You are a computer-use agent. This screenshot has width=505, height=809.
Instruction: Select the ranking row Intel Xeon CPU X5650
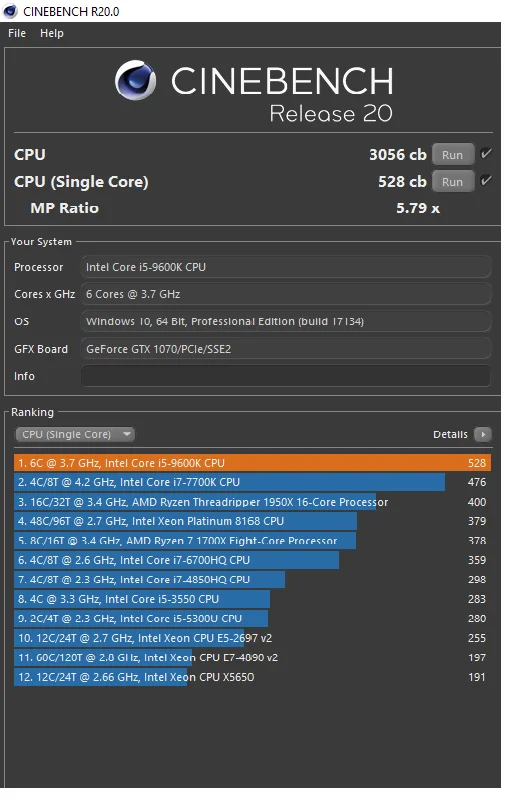click(252, 677)
